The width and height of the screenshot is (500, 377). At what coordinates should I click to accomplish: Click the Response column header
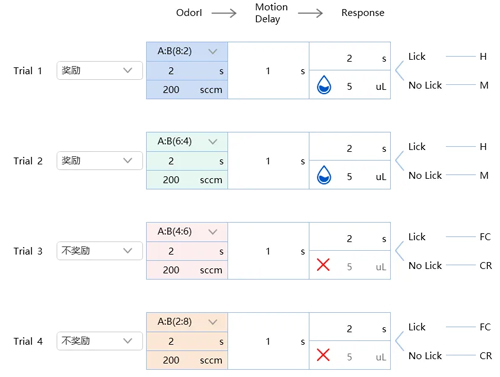point(363,13)
